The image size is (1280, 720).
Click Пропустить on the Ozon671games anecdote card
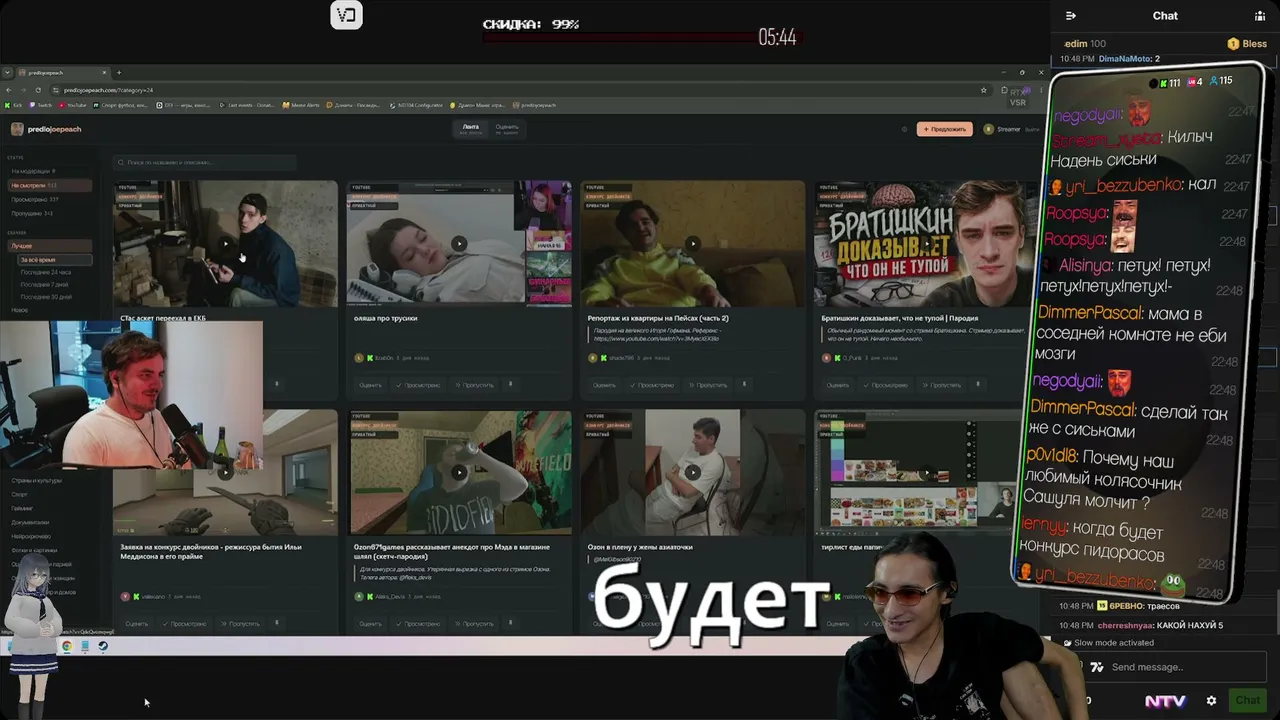[474, 624]
